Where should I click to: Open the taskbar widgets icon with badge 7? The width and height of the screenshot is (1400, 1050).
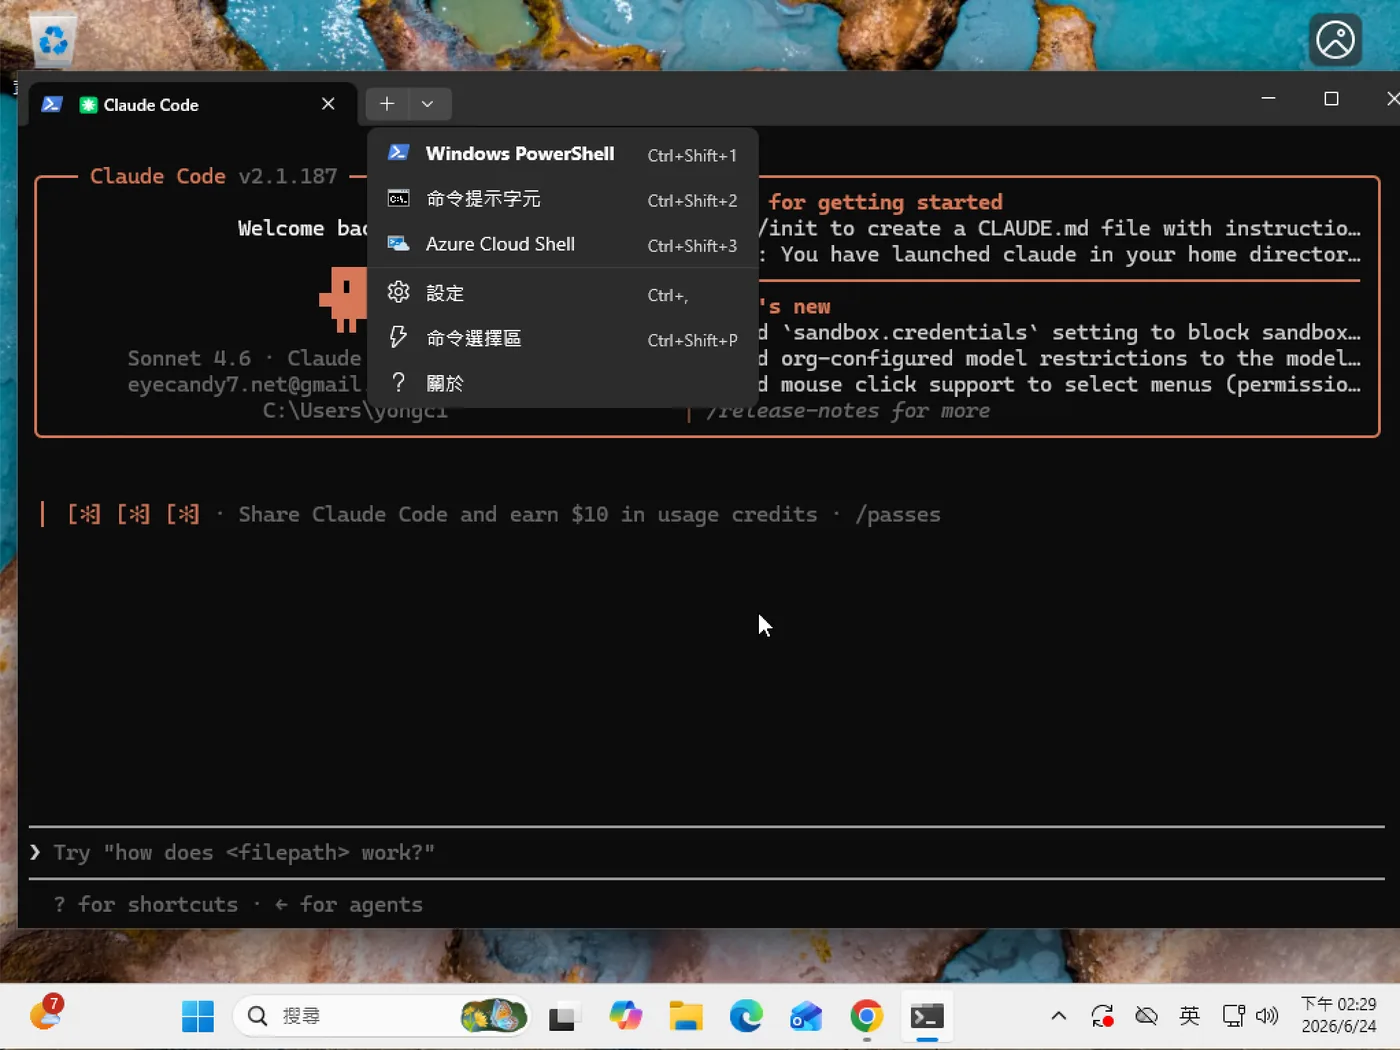(x=46, y=1014)
